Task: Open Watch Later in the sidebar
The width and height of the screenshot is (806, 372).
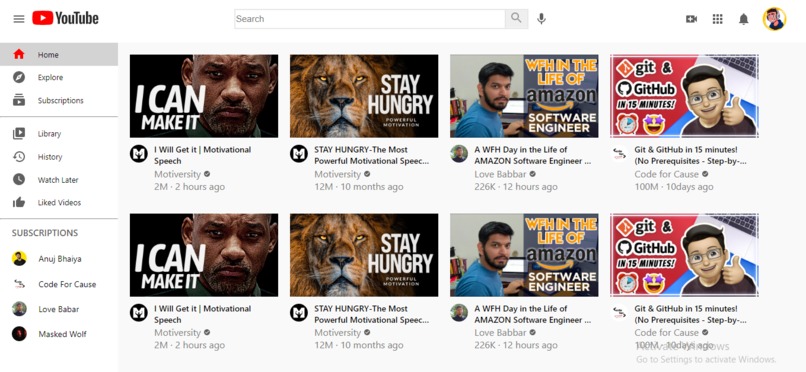Action: 59,180
